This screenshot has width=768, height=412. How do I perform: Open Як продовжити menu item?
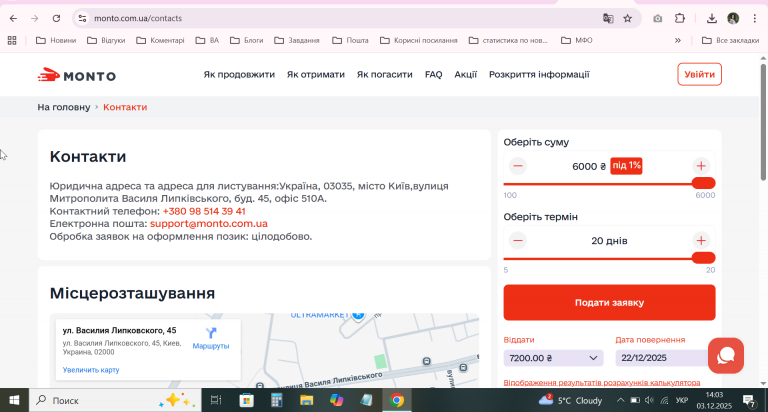[x=239, y=74]
